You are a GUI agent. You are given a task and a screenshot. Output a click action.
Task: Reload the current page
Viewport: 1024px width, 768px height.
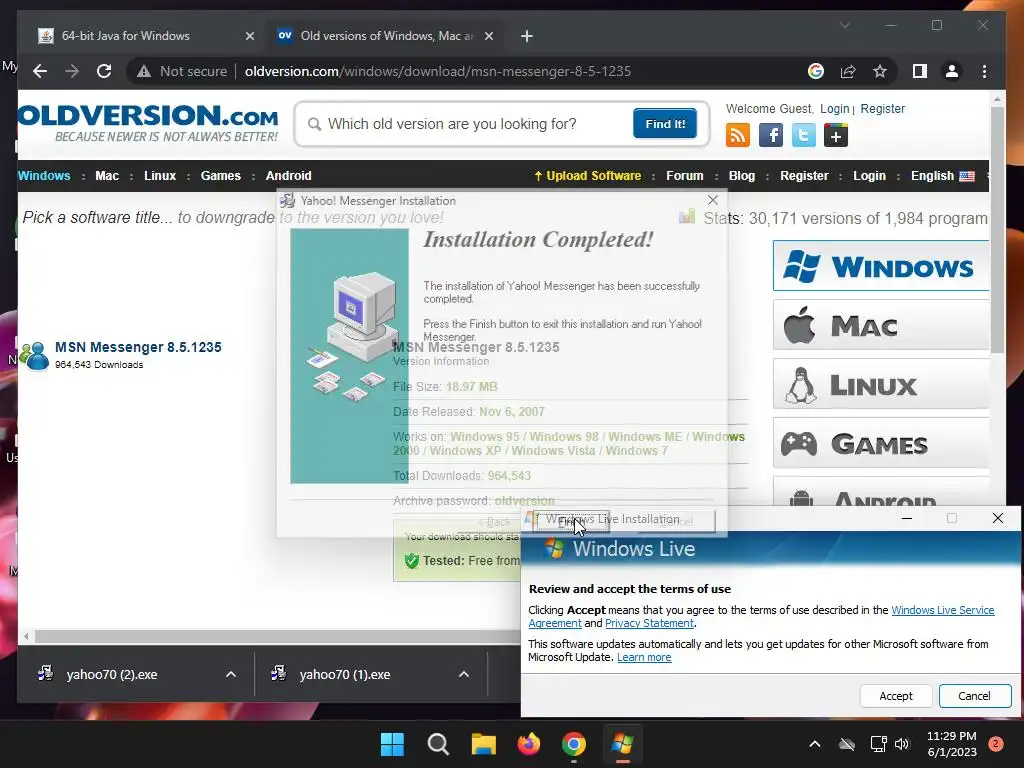(x=104, y=71)
